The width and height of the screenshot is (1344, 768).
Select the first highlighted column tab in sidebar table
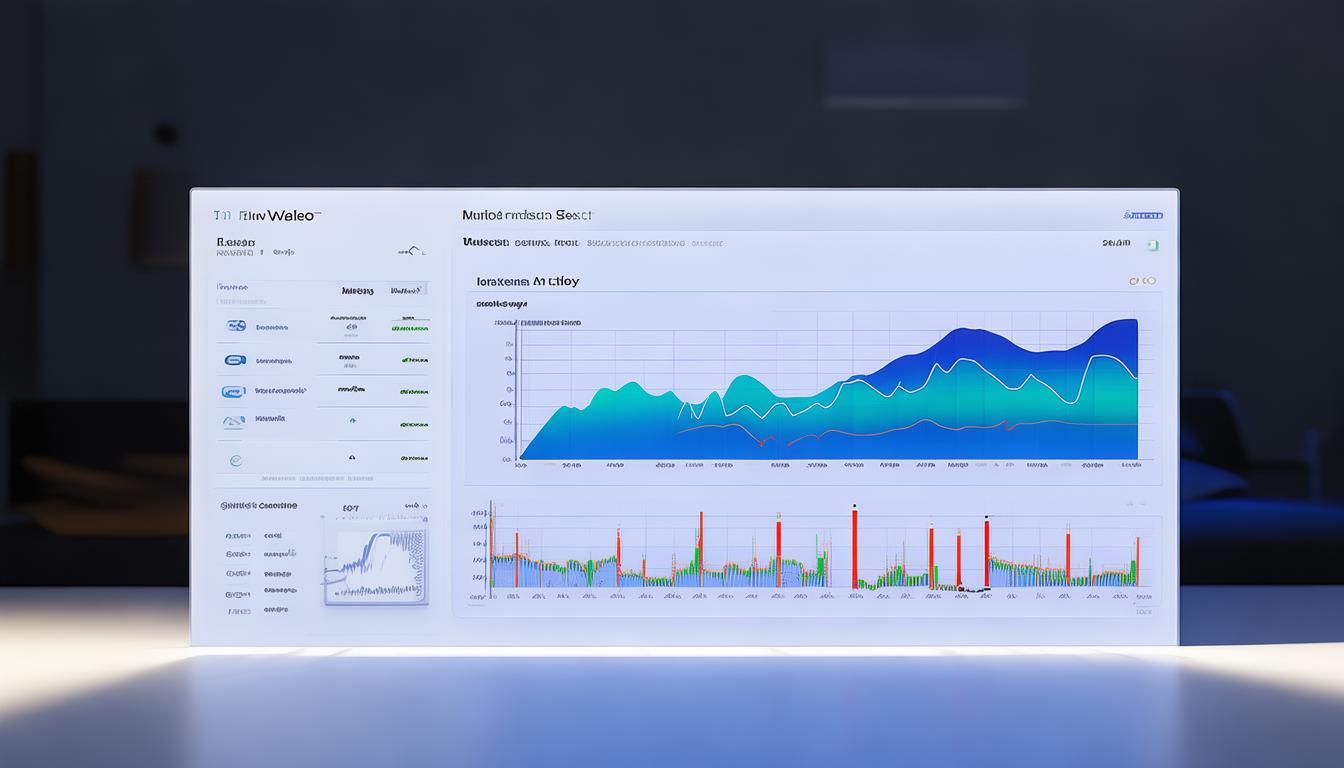click(x=357, y=290)
